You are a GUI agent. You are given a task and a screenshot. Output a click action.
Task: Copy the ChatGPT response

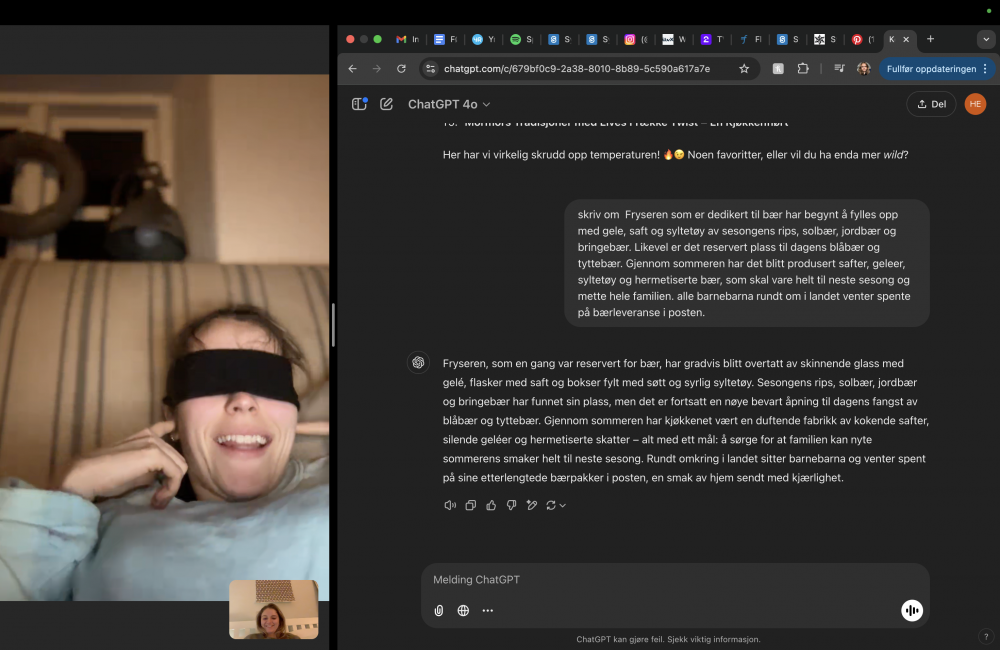(471, 505)
